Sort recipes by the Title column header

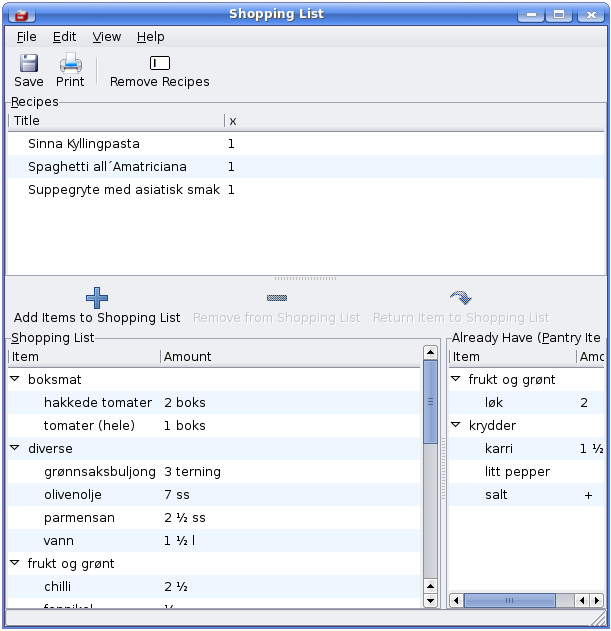click(115, 121)
